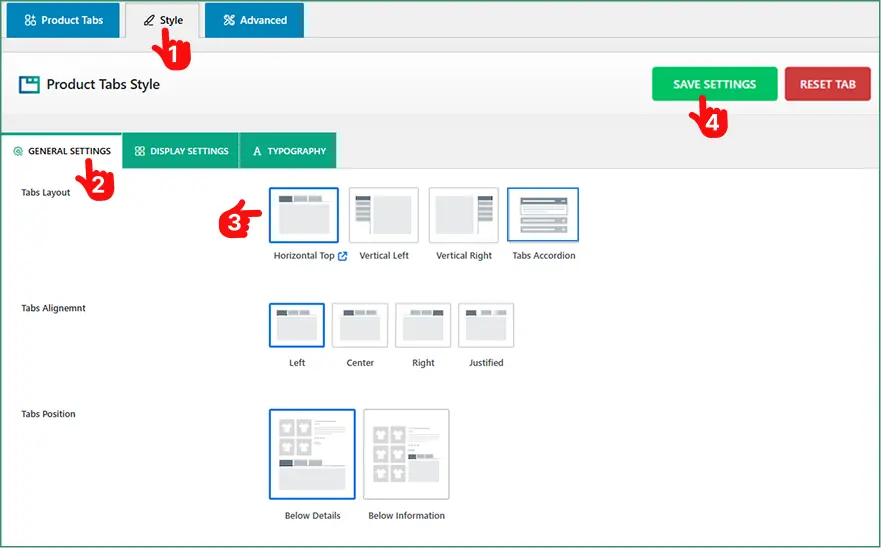Pick the Vertical Right layout icon
Screen dimensions: 881x548
(x=463, y=215)
